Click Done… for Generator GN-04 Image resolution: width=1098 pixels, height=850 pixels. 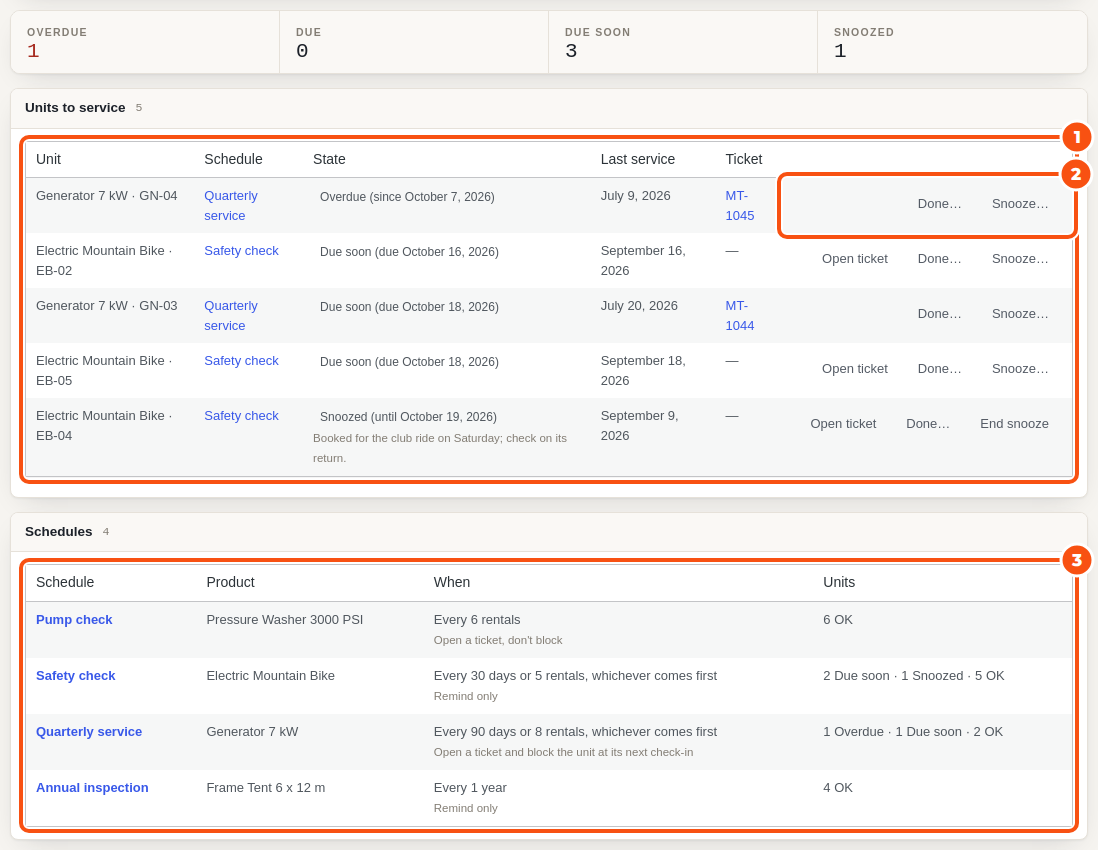point(939,204)
